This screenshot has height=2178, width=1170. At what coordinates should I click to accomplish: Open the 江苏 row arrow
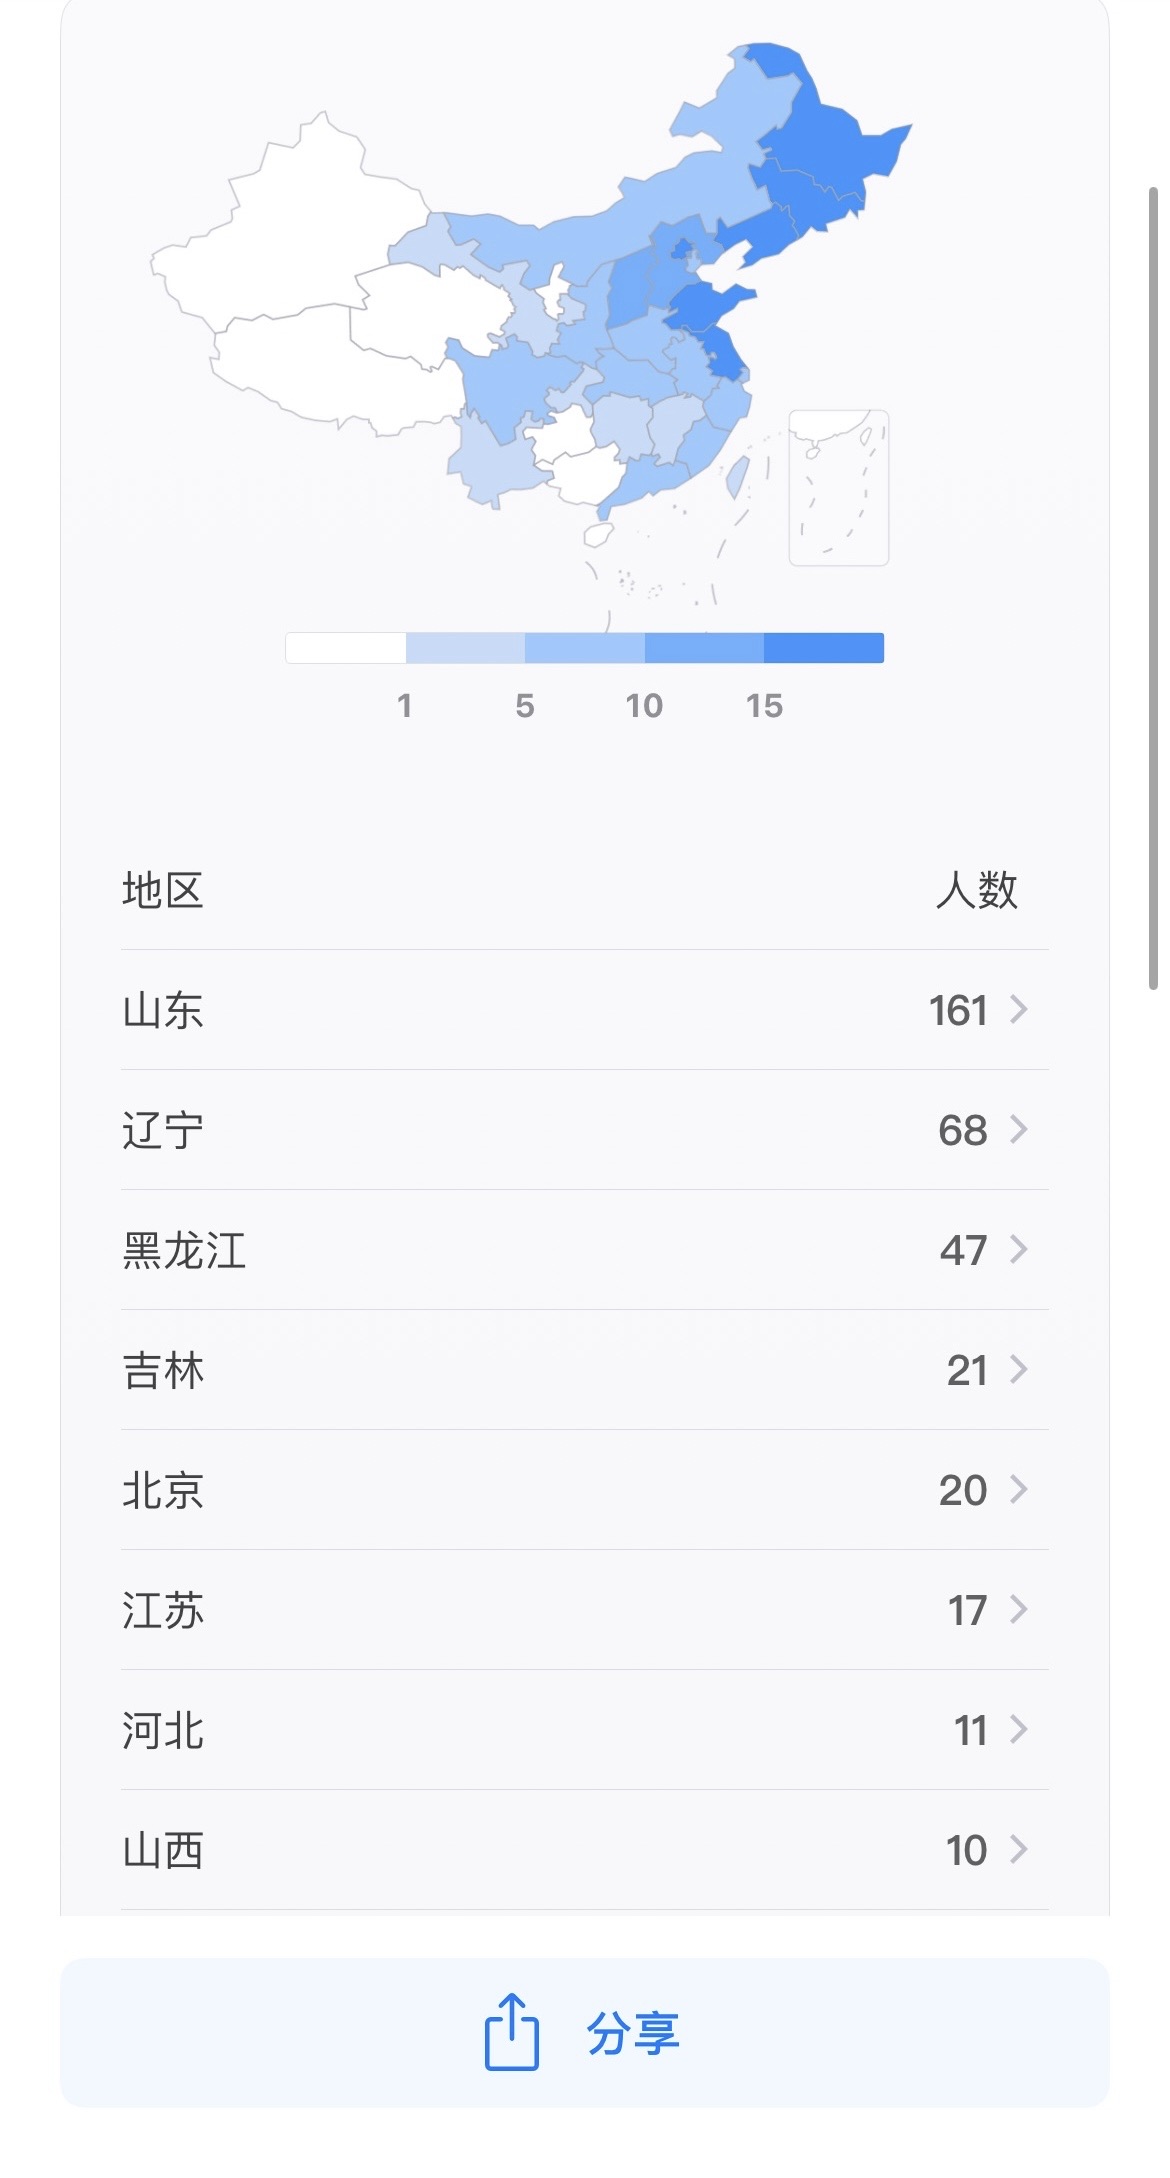tap(1018, 1609)
